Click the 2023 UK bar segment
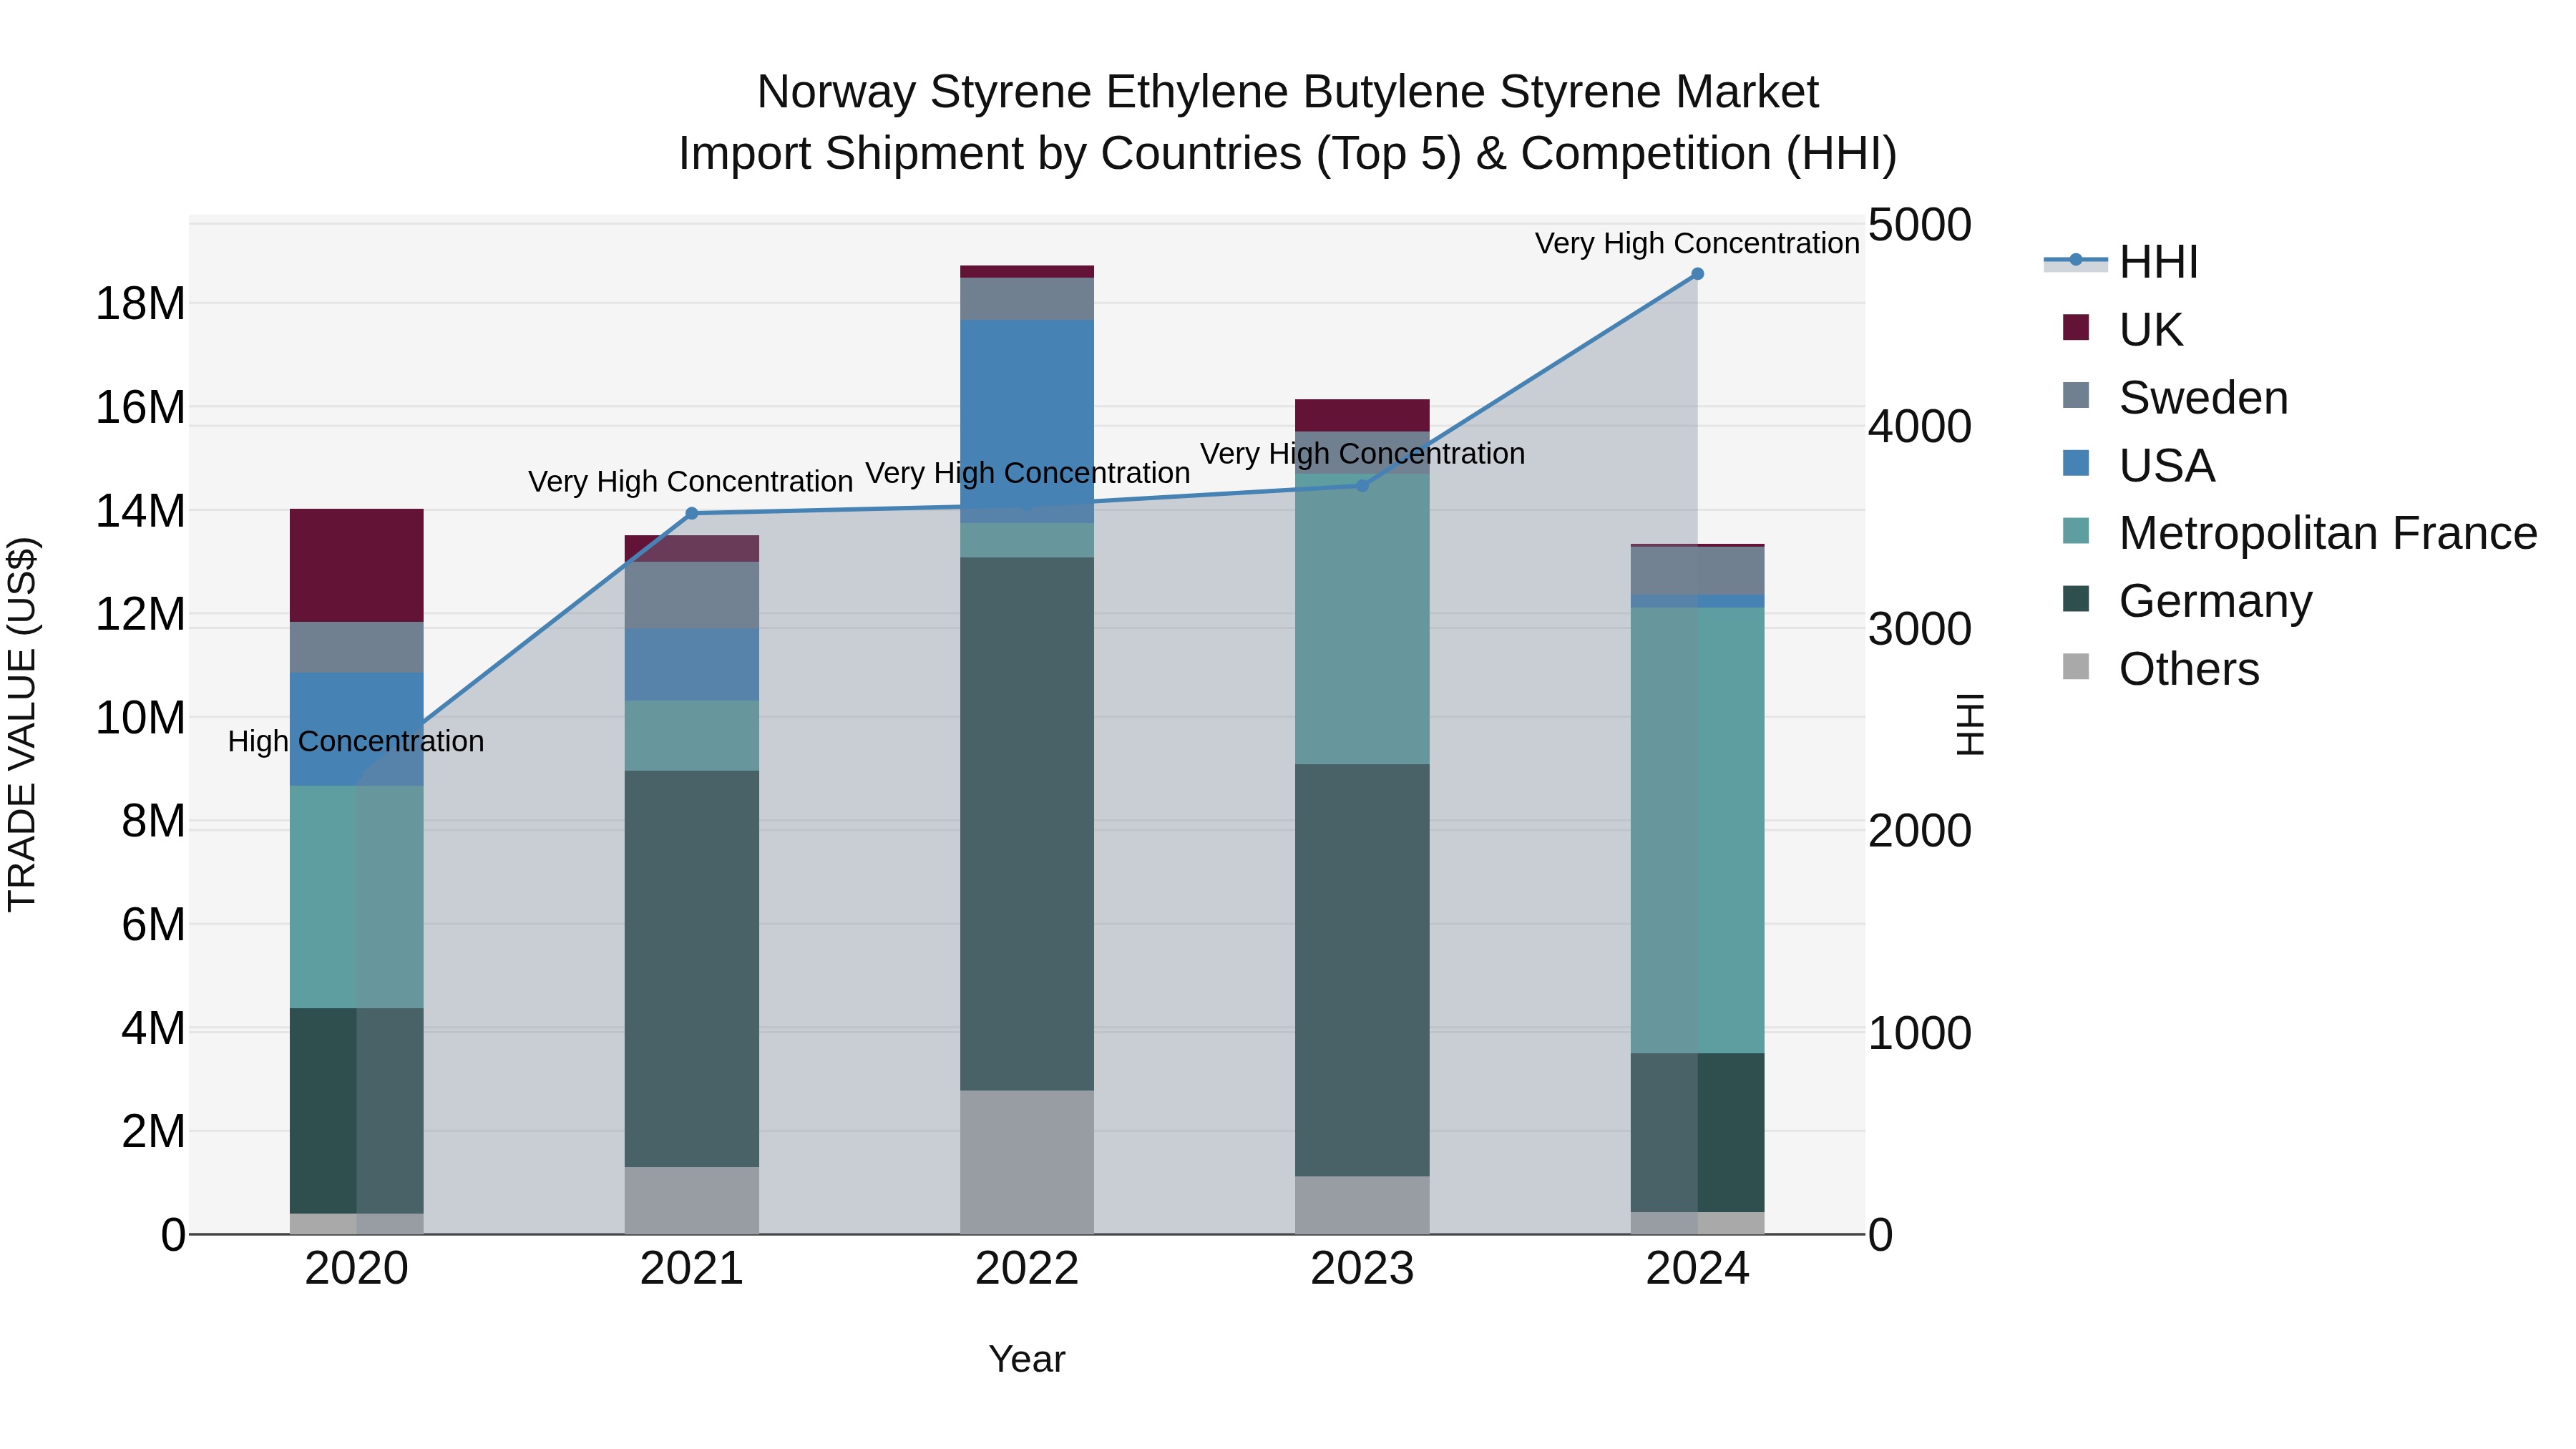The height and width of the screenshot is (1449, 2576). click(1362, 416)
